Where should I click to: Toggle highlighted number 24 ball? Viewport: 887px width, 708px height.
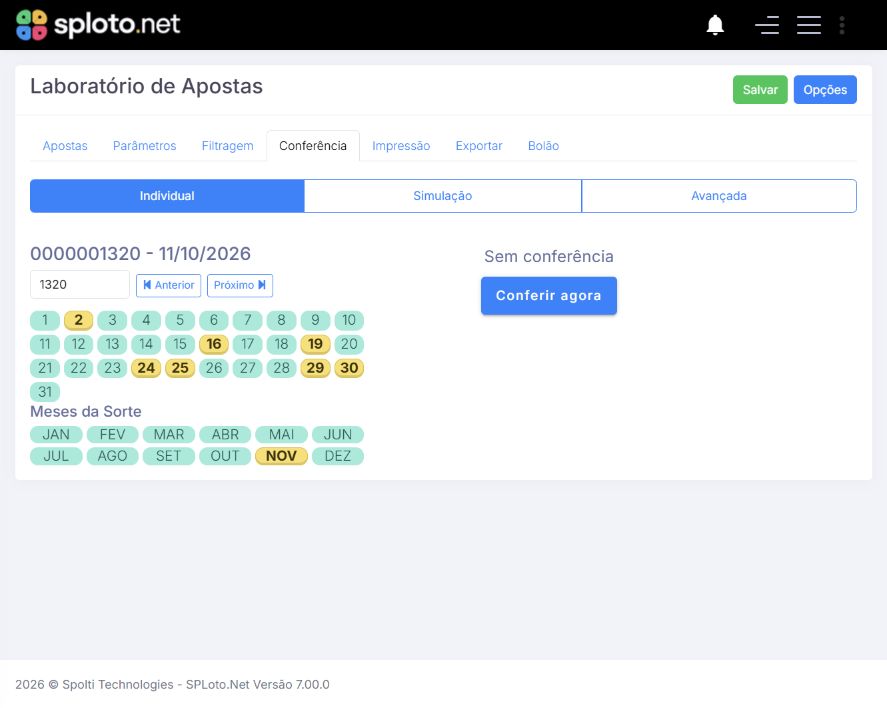click(146, 368)
